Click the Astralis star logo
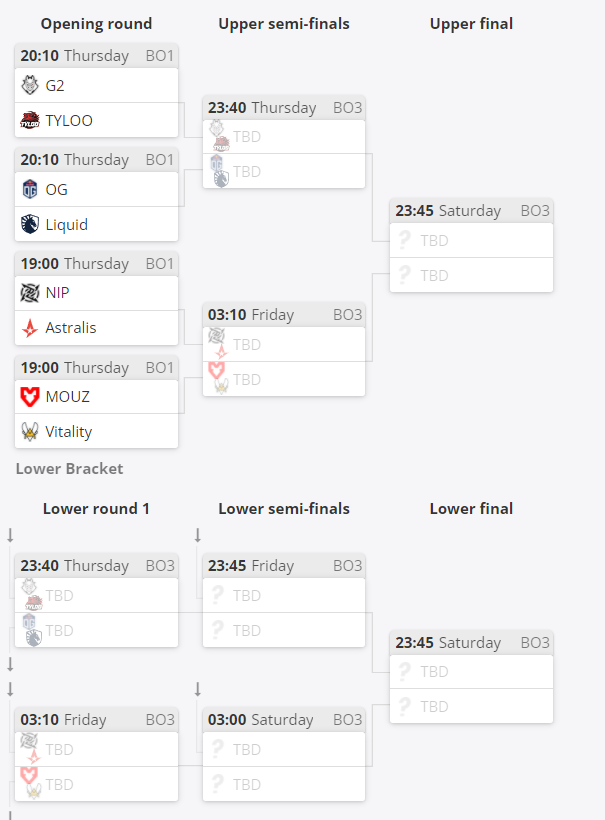 [x=30, y=328]
